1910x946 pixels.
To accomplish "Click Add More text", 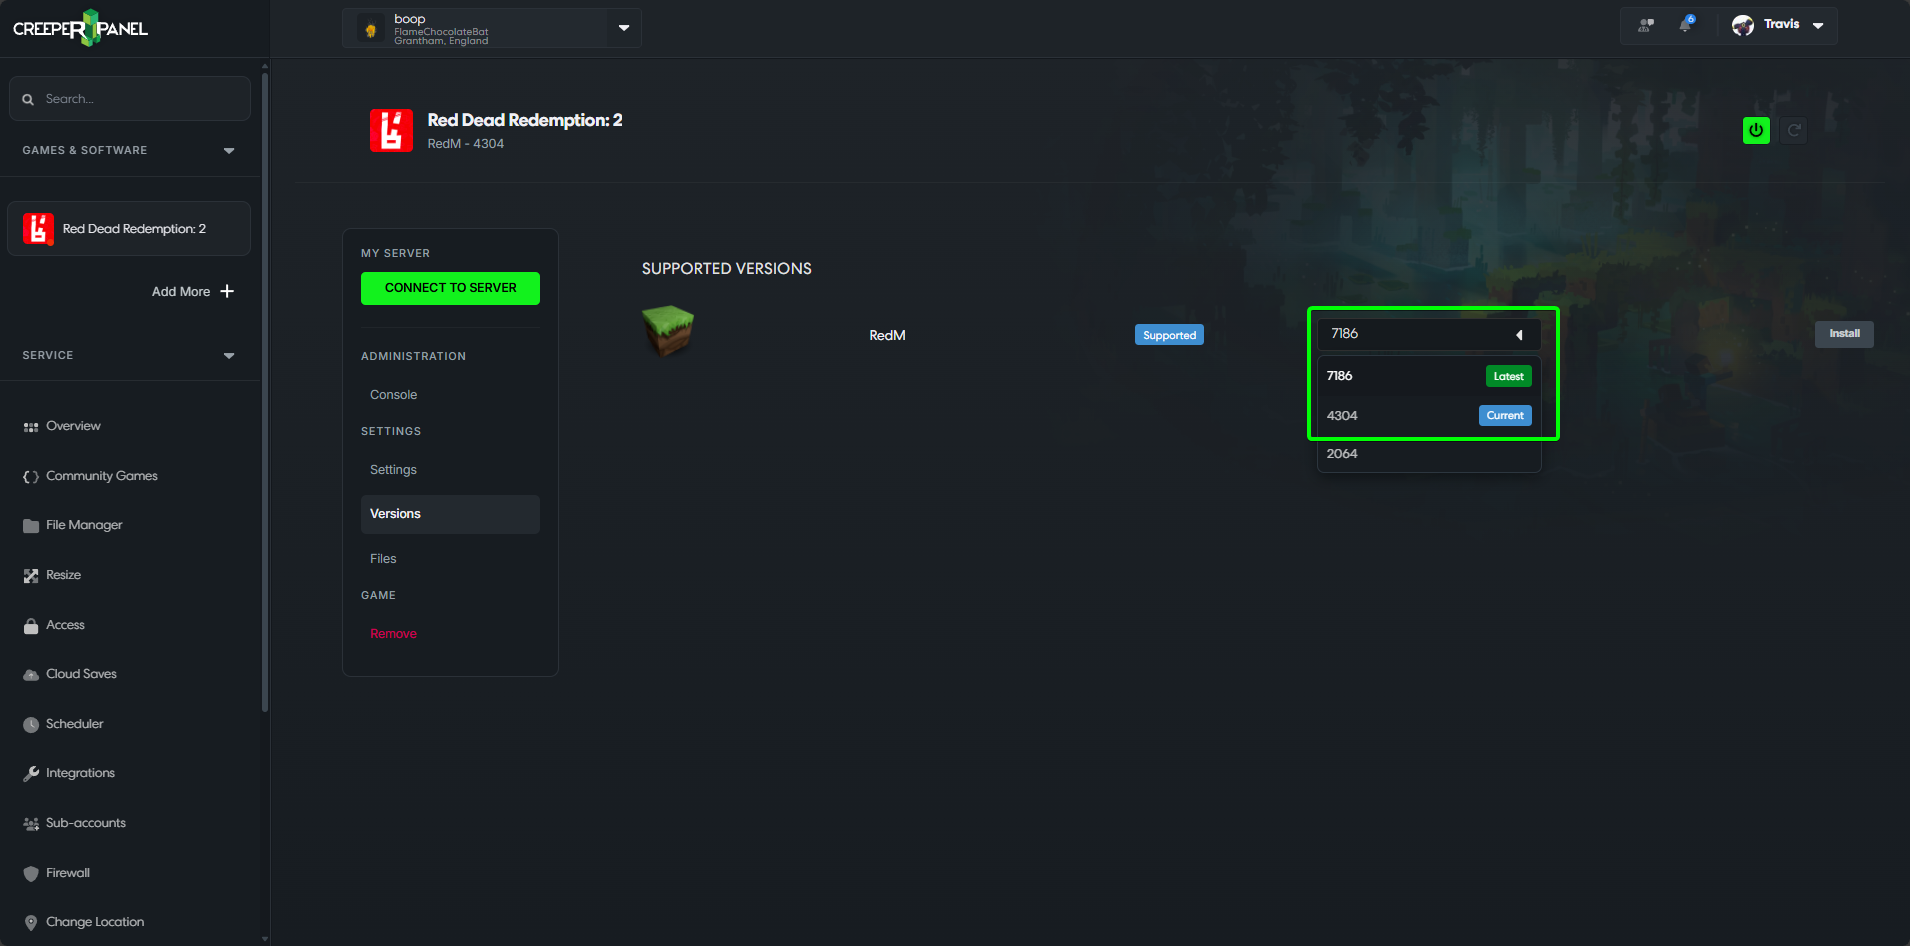I will coord(181,292).
